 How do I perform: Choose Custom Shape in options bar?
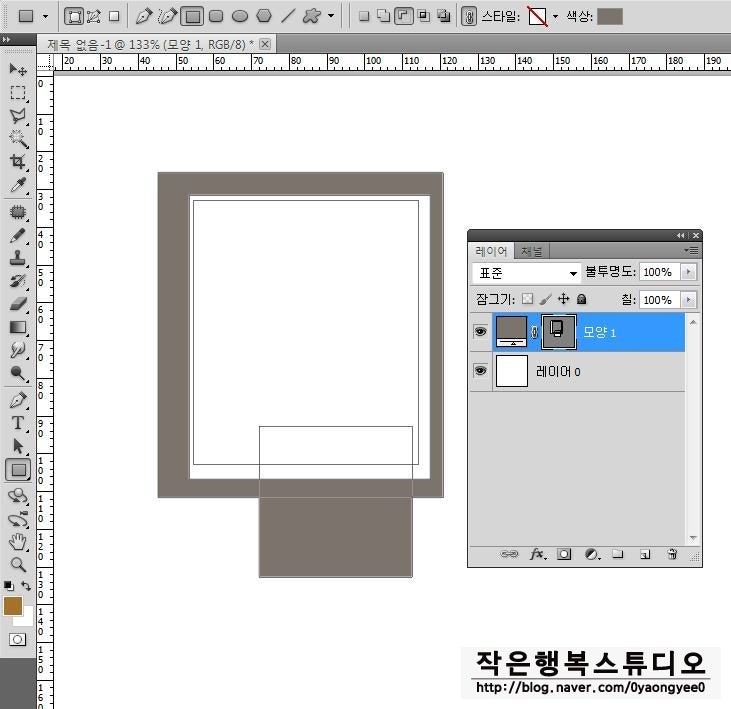pos(311,17)
